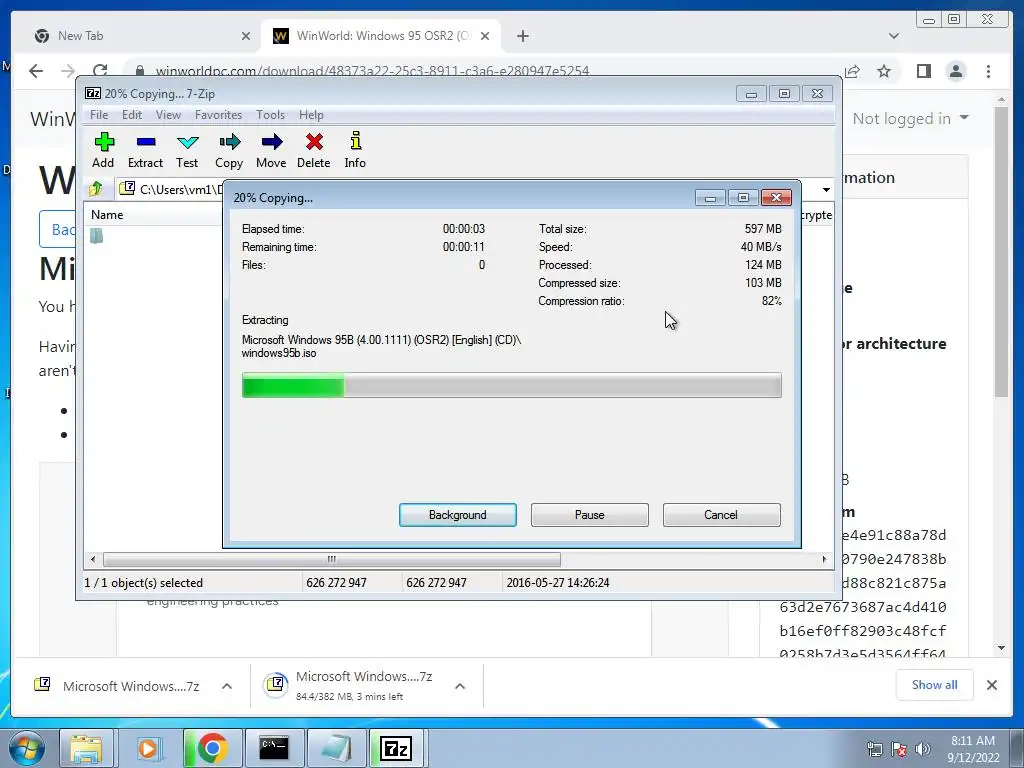Screen dimensions: 1024x768
Task: Click the volume speaker tray icon
Action: pos(923,748)
